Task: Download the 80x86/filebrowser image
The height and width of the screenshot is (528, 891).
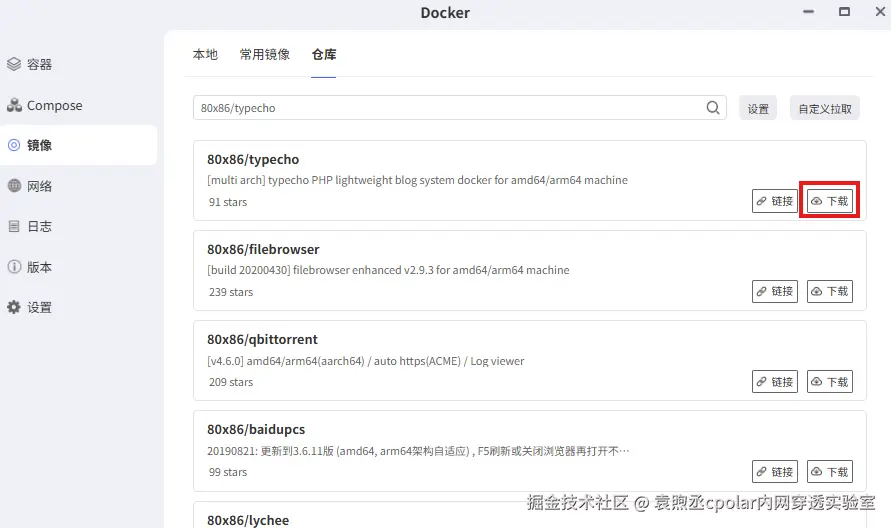Action: [830, 291]
